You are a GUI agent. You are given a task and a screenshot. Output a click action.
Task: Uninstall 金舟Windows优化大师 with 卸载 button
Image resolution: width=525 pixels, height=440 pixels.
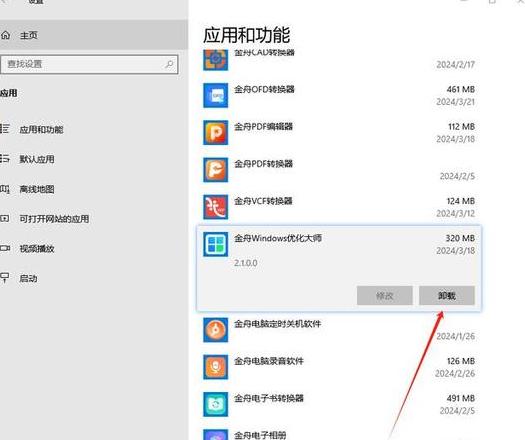pyautogui.click(x=447, y=296)
